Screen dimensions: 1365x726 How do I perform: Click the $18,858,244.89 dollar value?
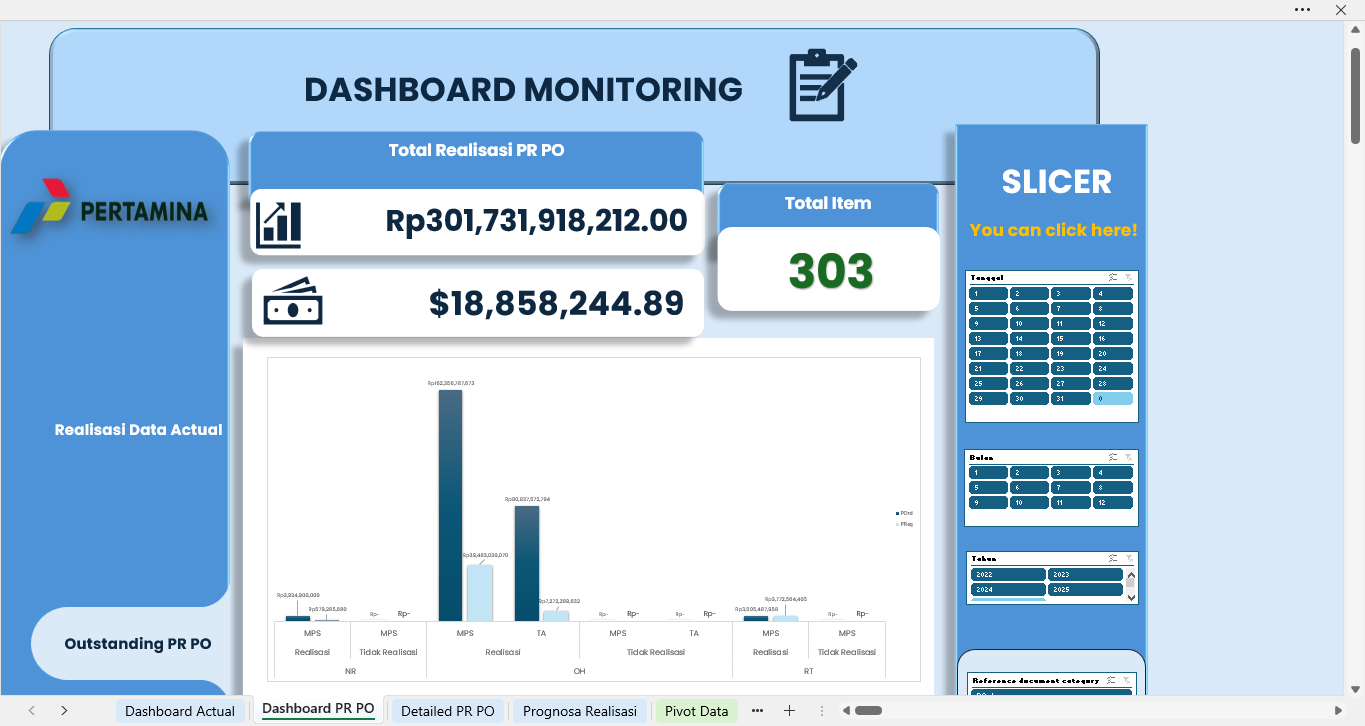(x=556, y=303)
